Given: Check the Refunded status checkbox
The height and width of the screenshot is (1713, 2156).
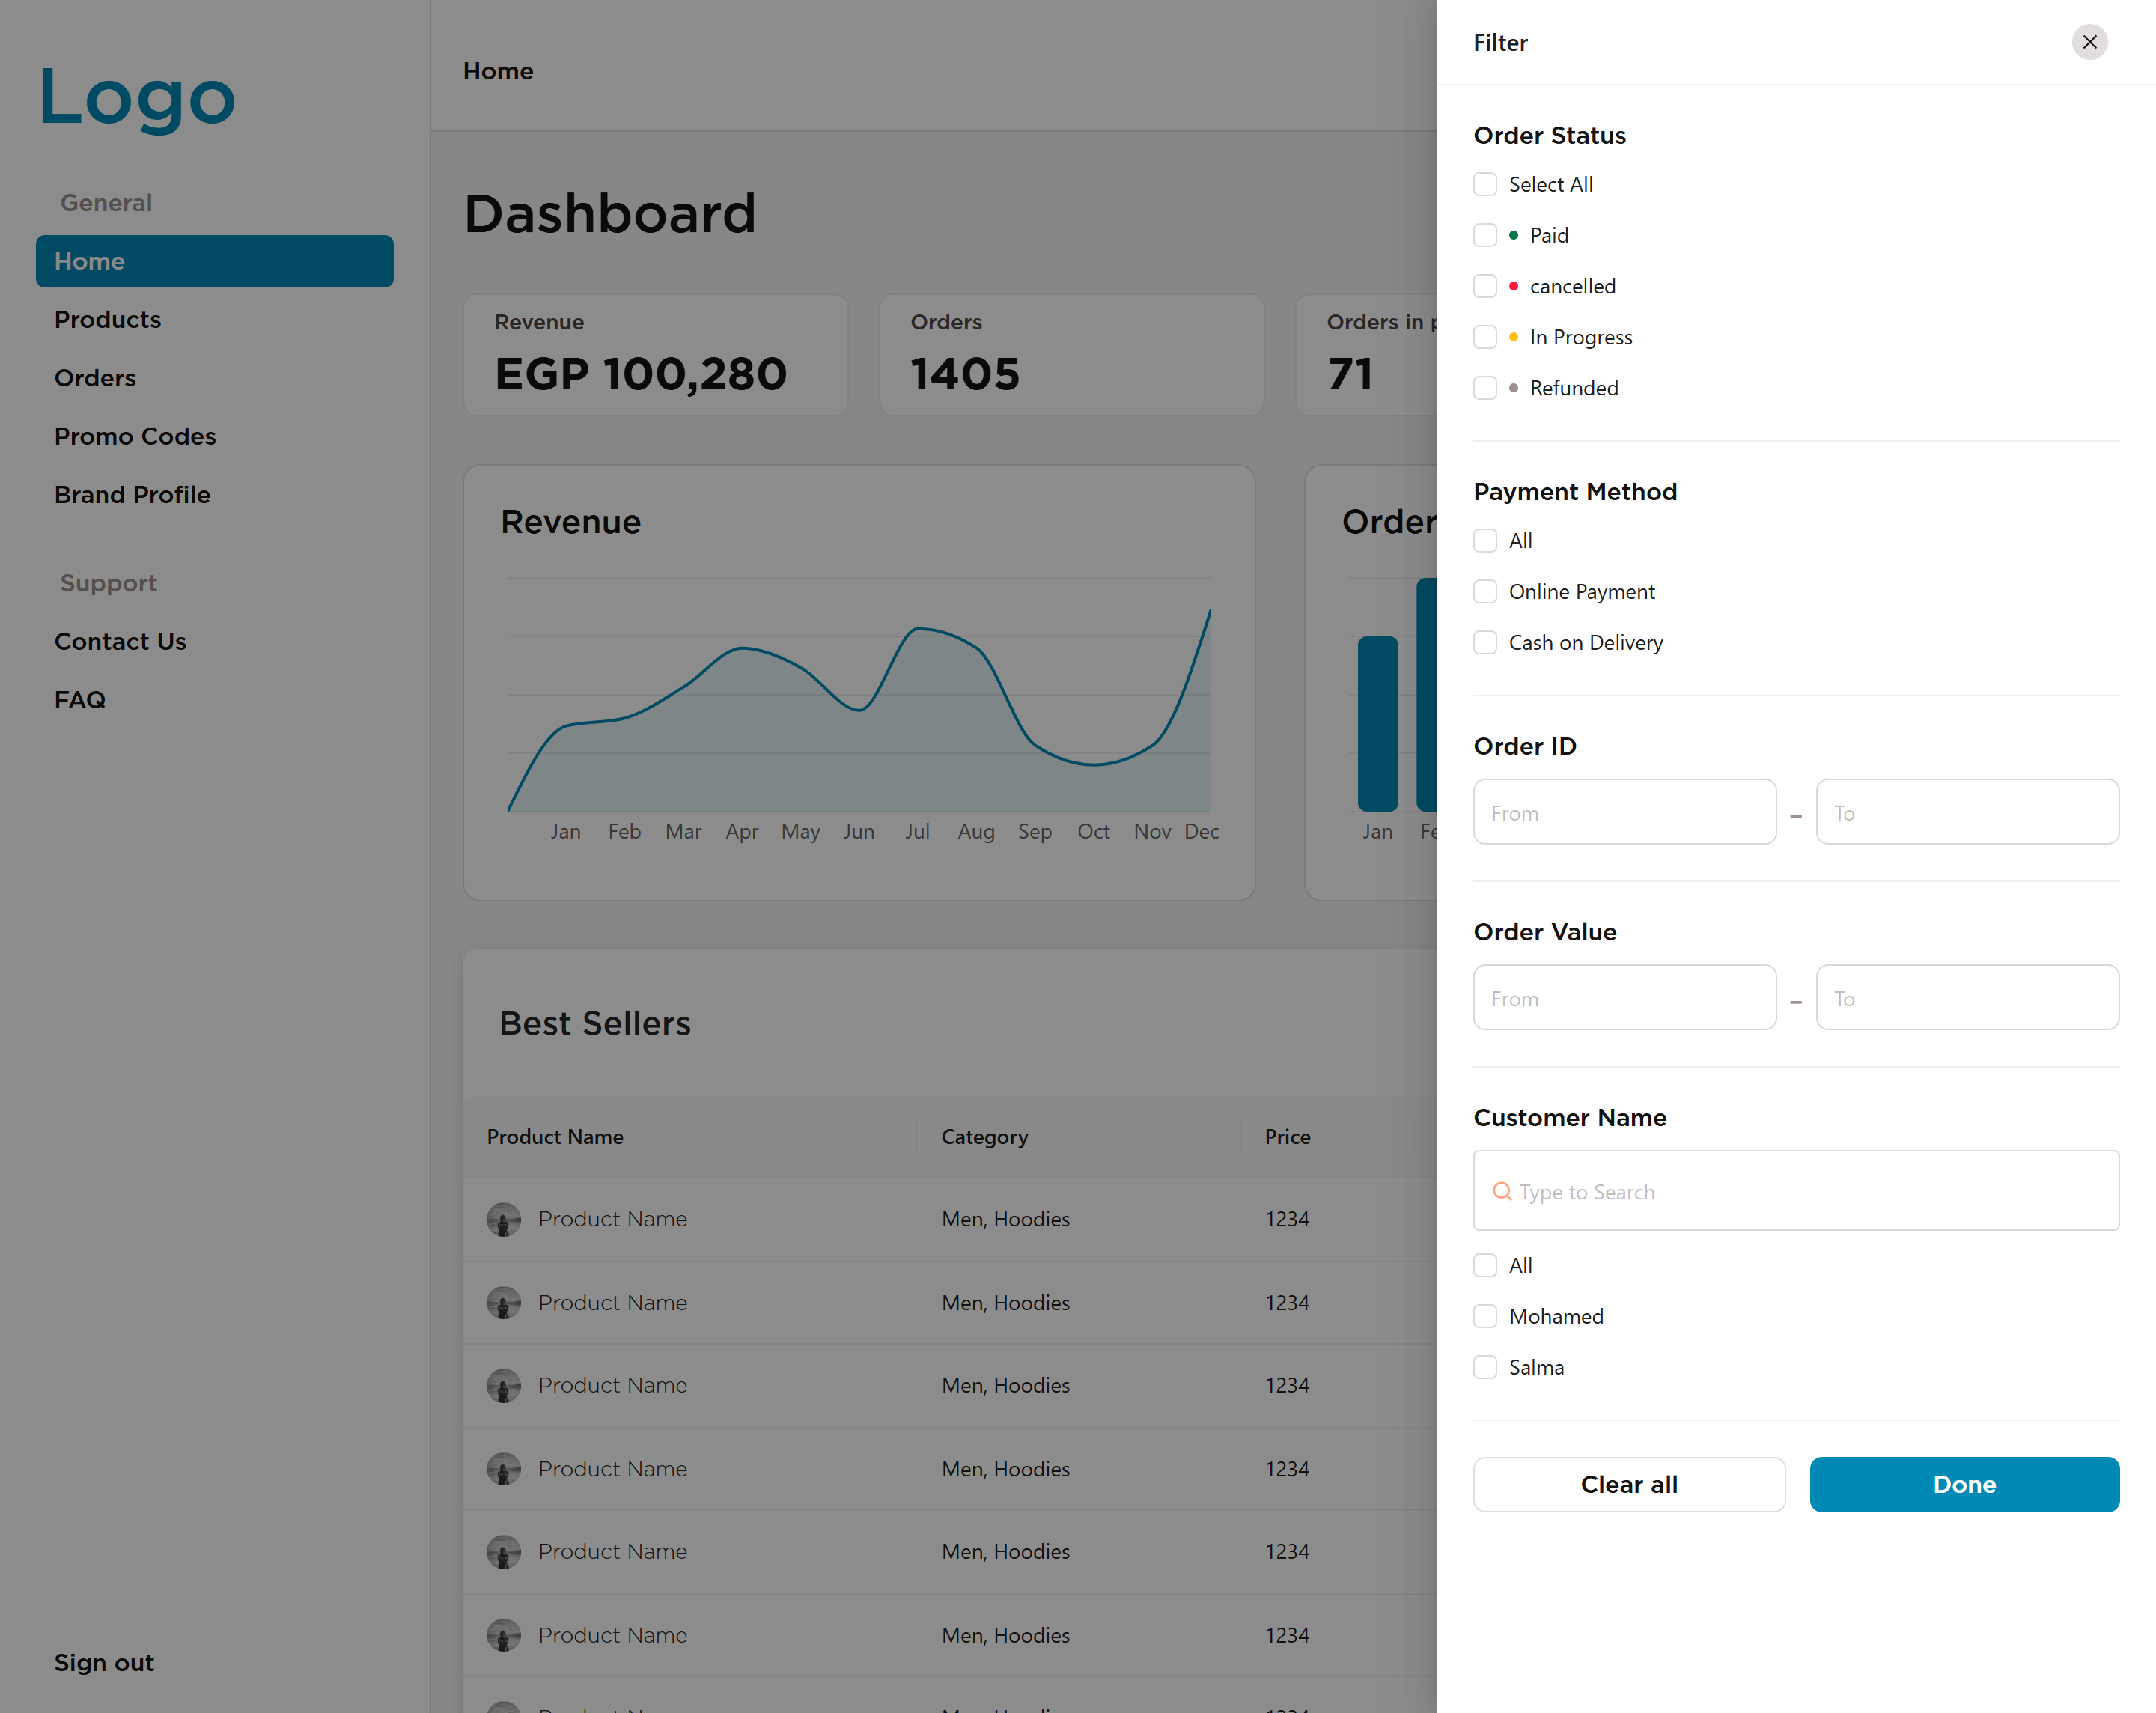Looking at the screenshot, I should tap(1485, 388).
